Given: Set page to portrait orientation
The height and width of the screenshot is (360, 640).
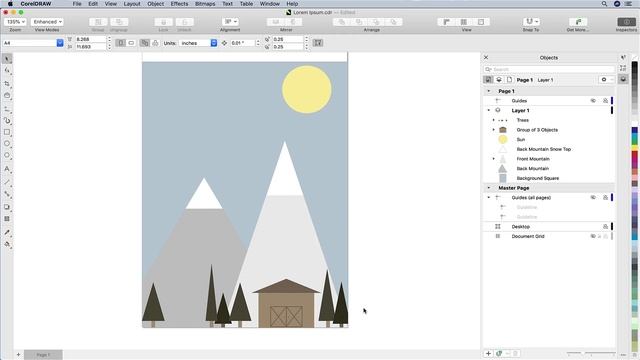Looking at the screenshot, I should coord(120,43).
